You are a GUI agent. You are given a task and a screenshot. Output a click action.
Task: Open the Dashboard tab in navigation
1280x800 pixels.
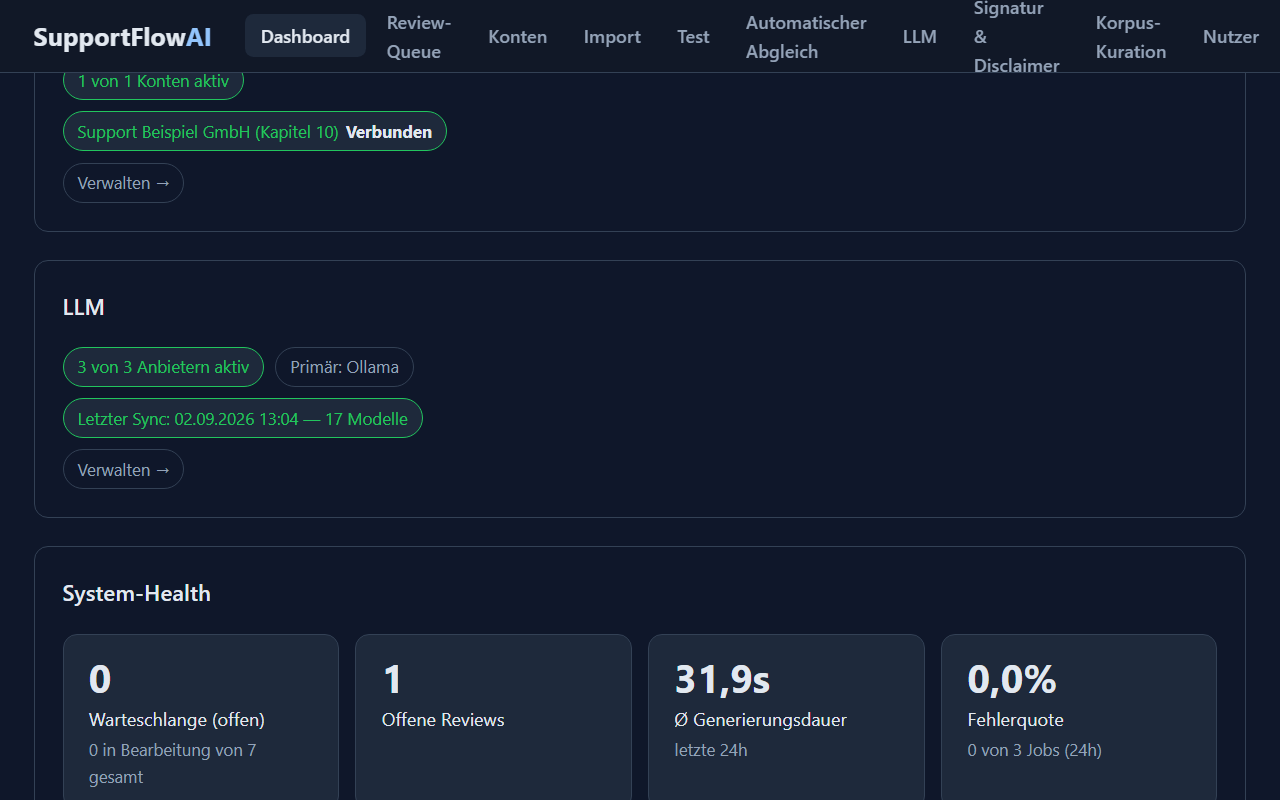305,36
